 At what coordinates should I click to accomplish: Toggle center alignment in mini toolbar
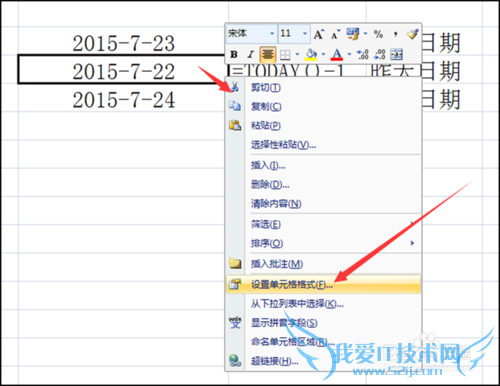(x=268, y=54)
